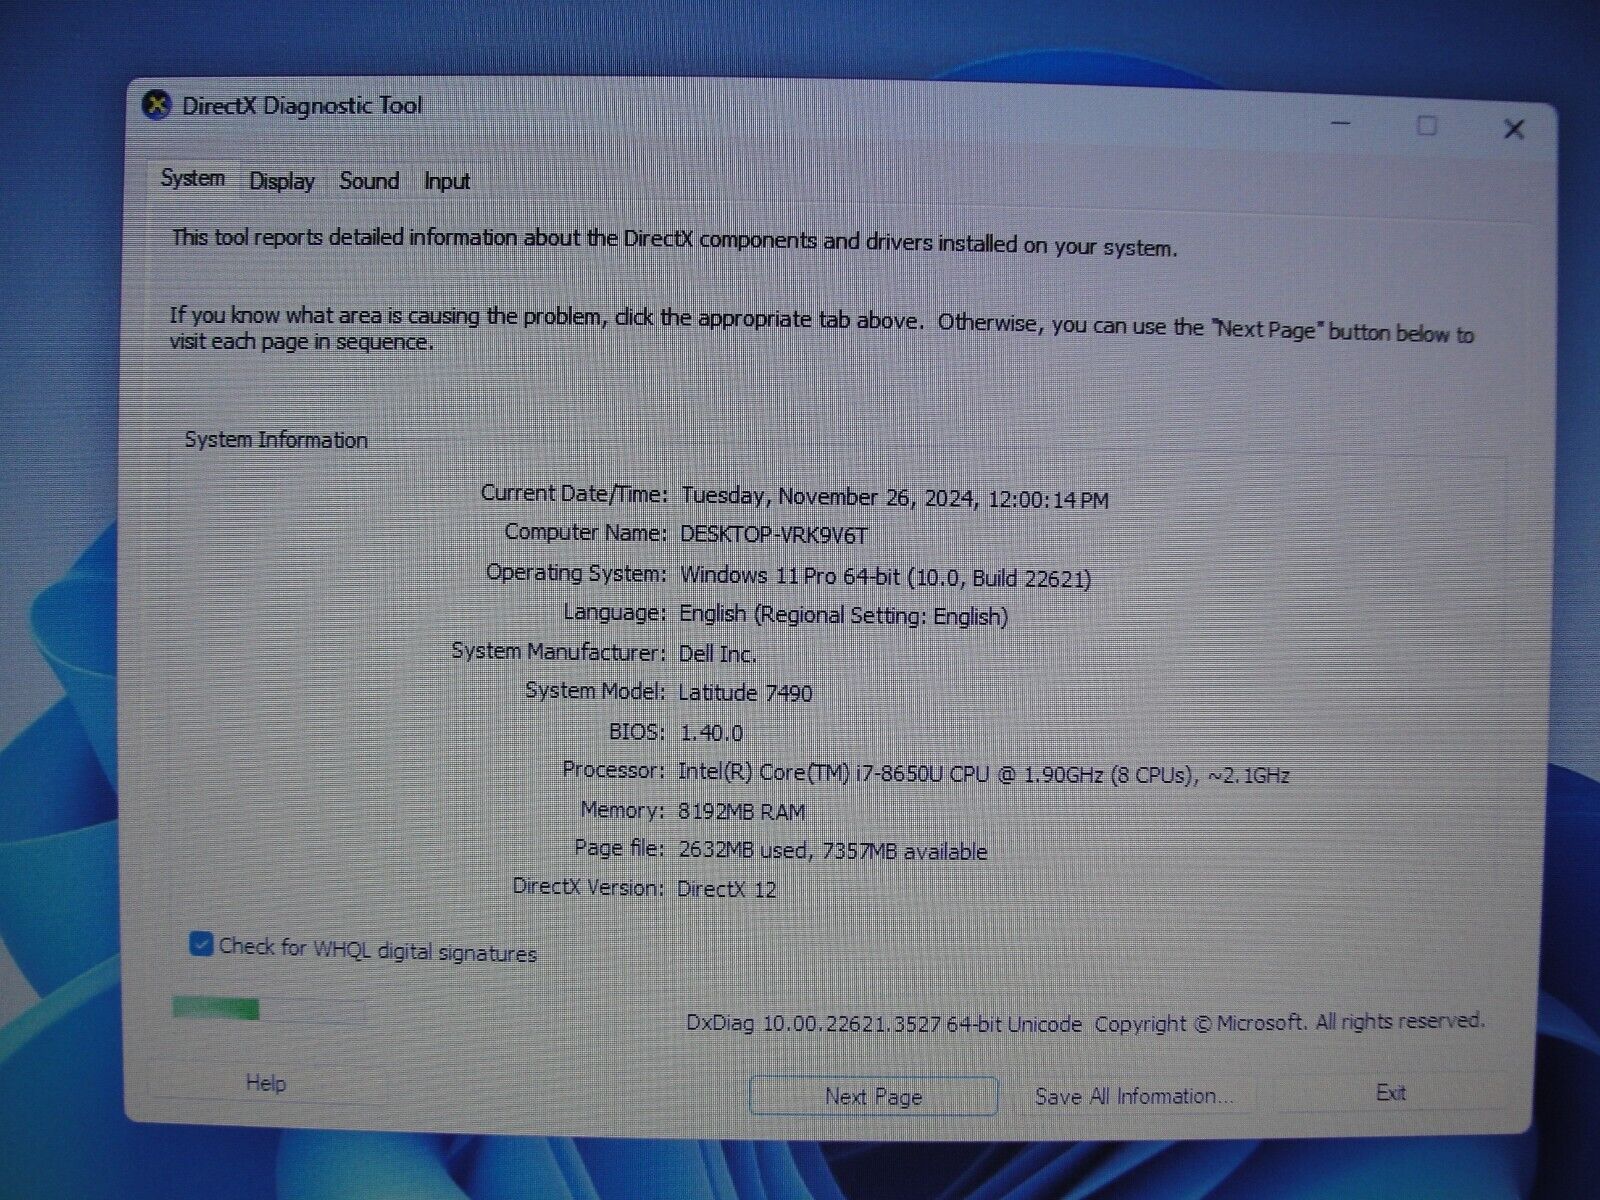Click the Latitude 7490 model value
Screen dimensions: 1600x1200
745,692
